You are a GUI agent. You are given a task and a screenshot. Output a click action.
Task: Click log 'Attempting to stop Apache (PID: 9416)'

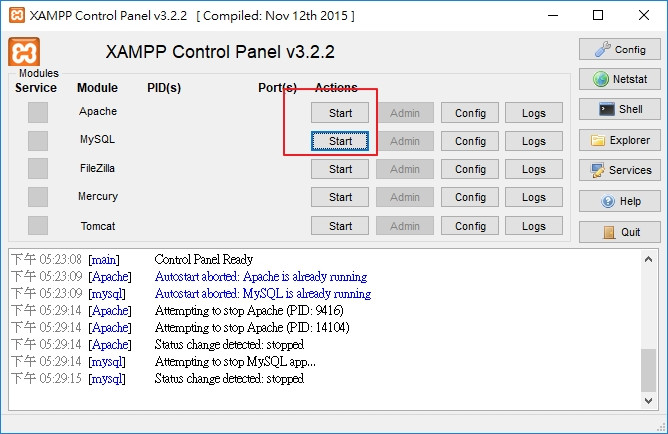(x=249, y=310)
